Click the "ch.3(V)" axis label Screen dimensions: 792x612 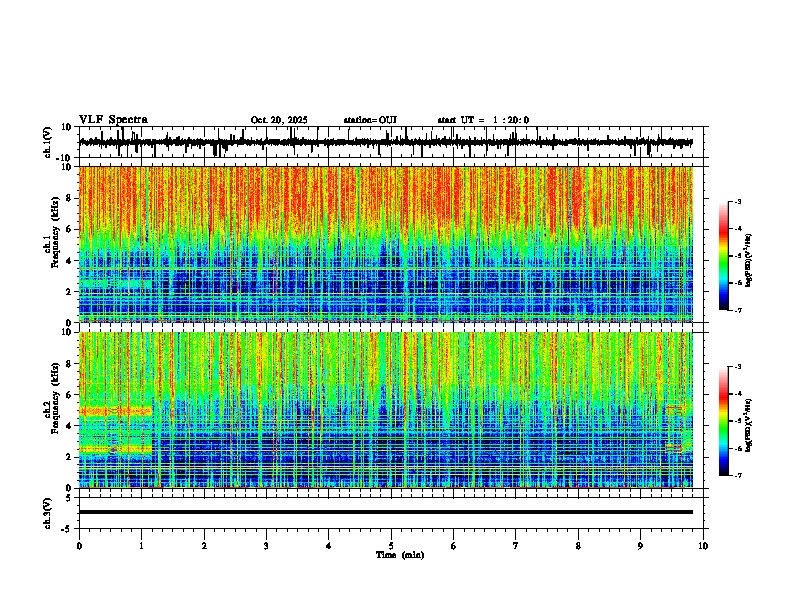[x=48, y=513]
